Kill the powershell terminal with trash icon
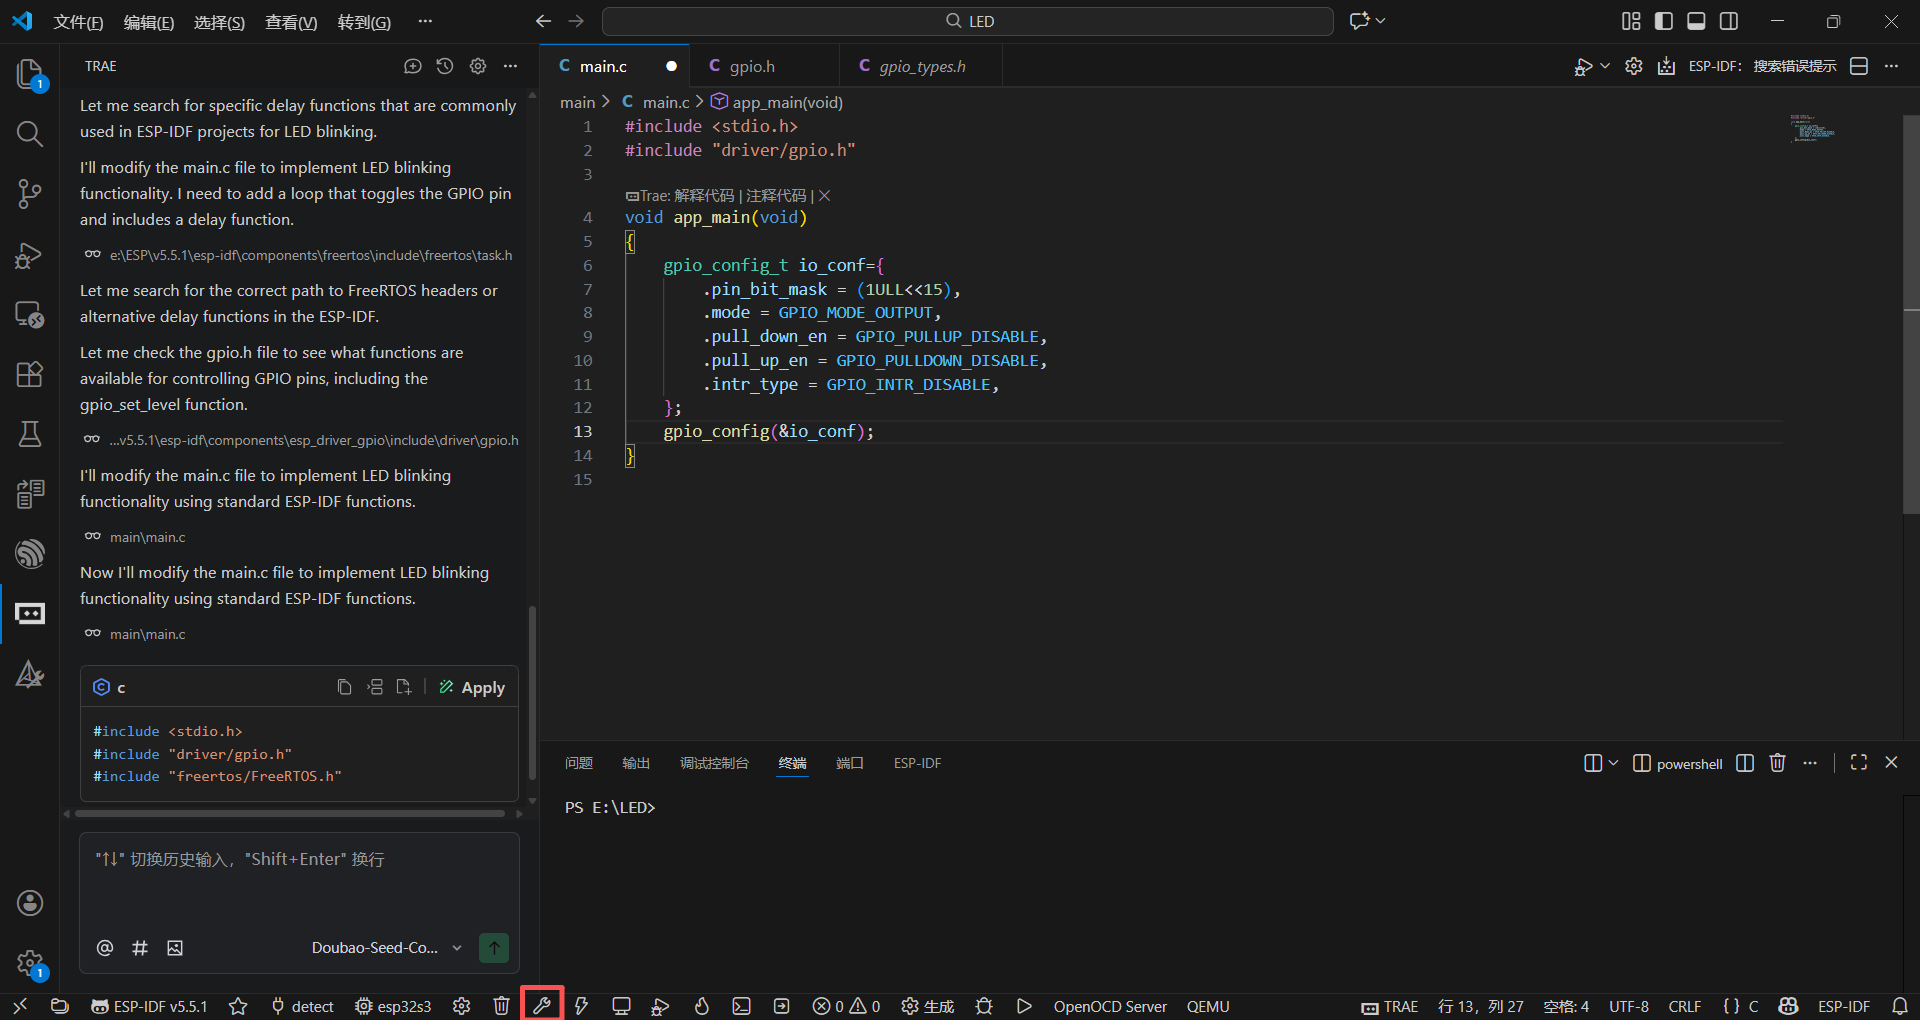Image resolution: width=1920 pixels, height=1020 pixels. click(x=1777, y=763)
